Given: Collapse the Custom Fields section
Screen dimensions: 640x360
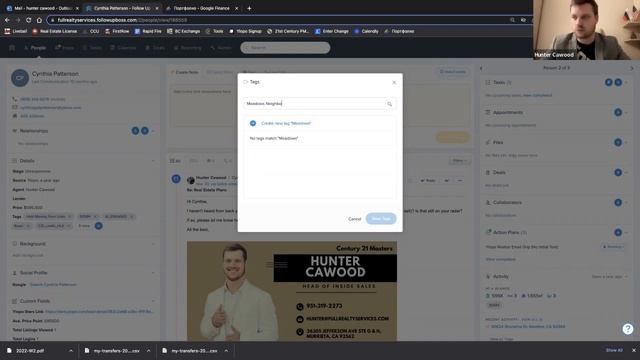Looking at the screenshot, I should (153, 301).
